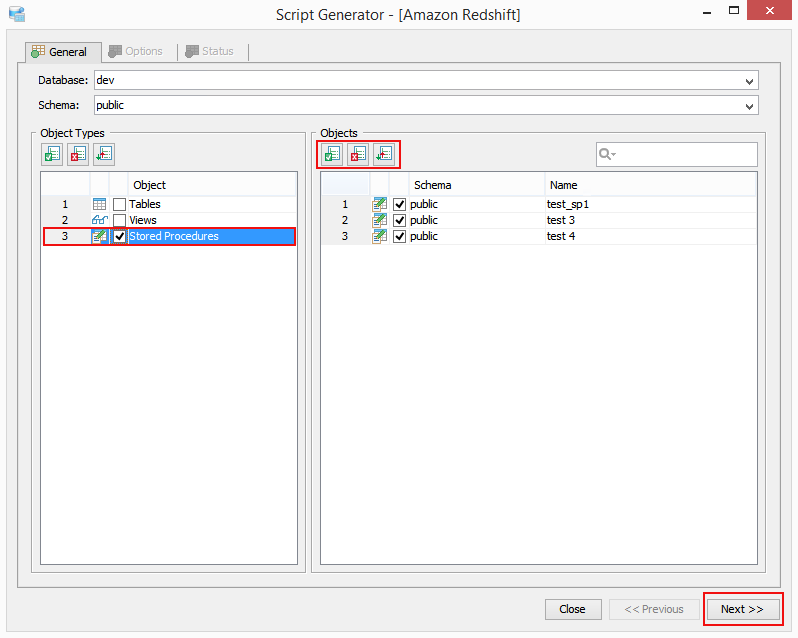
Task: Click Invert Selection icon in Object Types panel
Action: pos(104,154)
